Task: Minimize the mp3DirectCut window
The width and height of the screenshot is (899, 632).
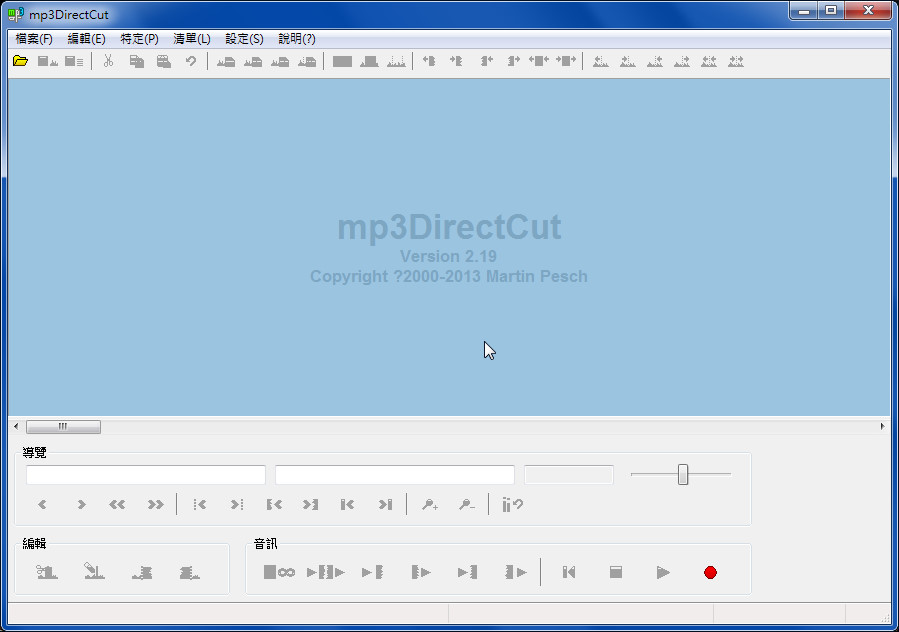Action: tap(804, 10)
